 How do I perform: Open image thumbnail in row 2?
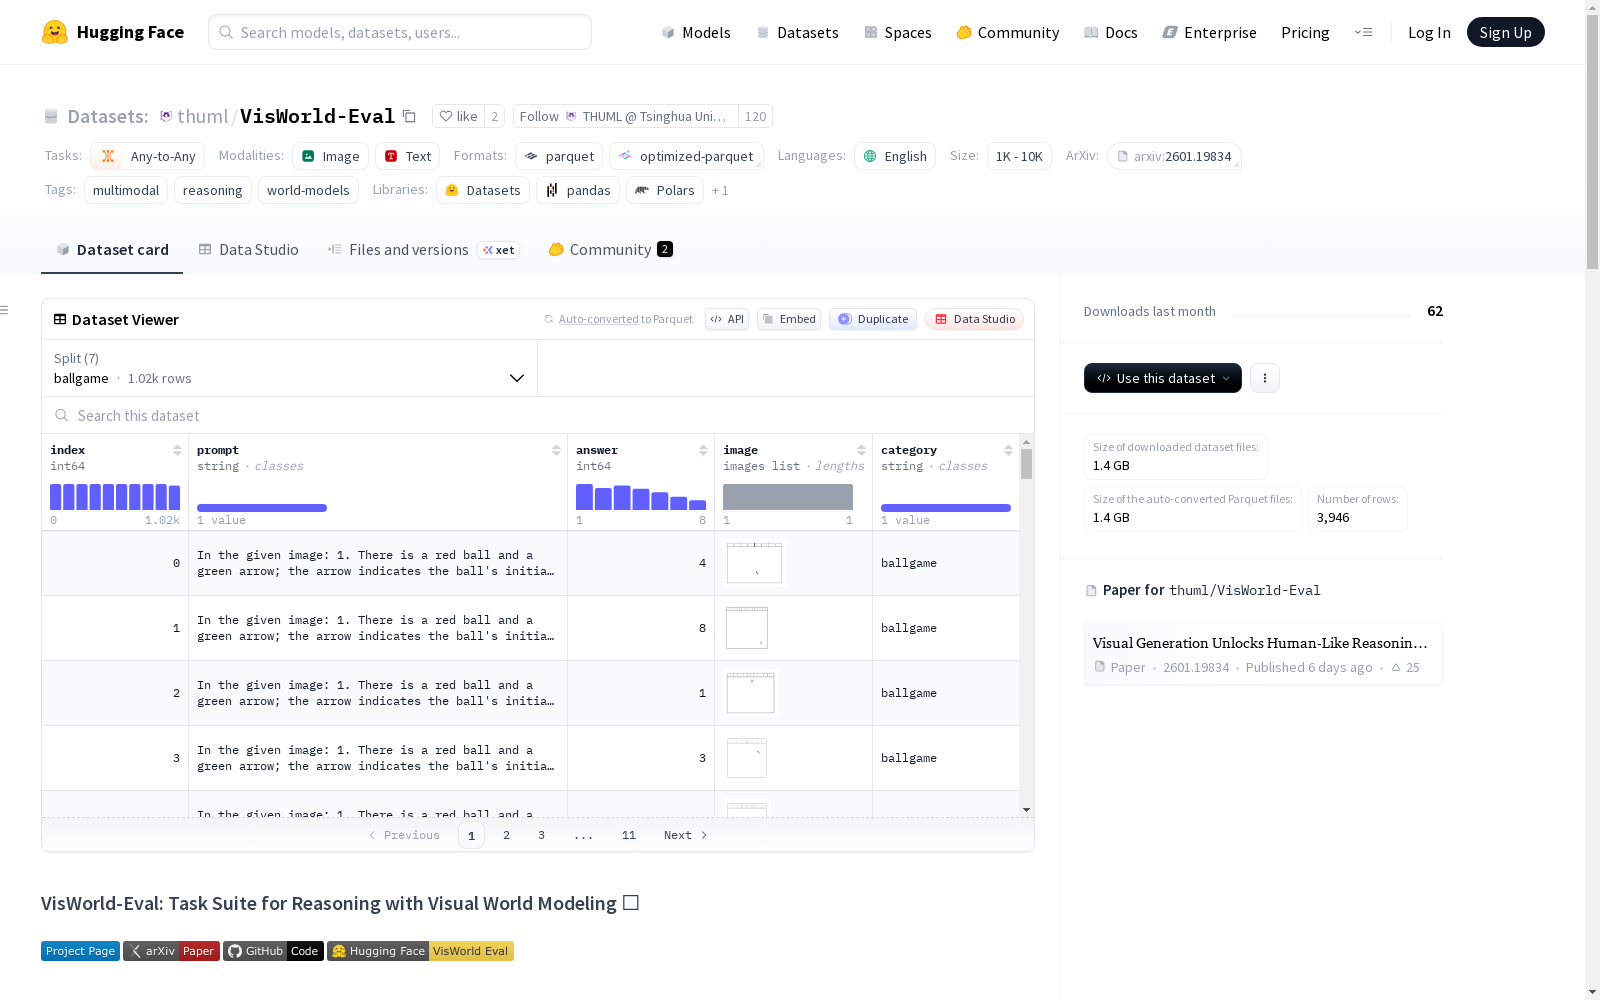click(x=751, y=693)
